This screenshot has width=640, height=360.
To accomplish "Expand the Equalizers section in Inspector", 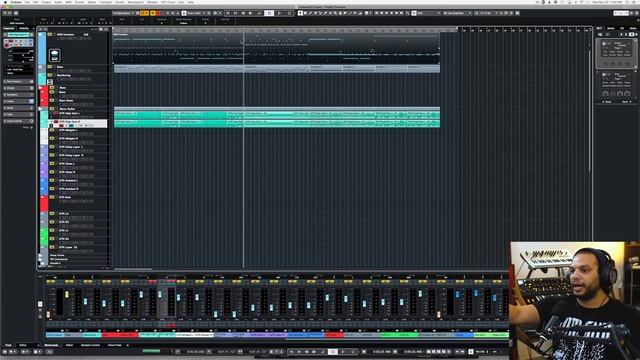I will [x=18, y=95].
